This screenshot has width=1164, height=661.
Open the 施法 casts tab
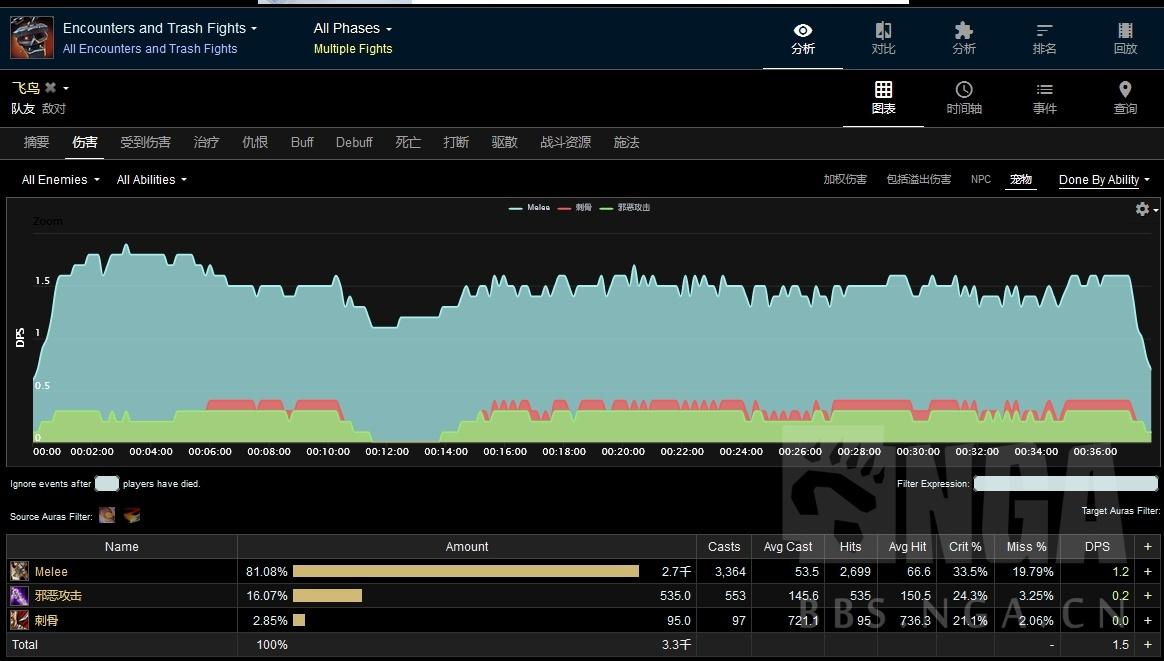pyautogui.click(x=626, y=143)
